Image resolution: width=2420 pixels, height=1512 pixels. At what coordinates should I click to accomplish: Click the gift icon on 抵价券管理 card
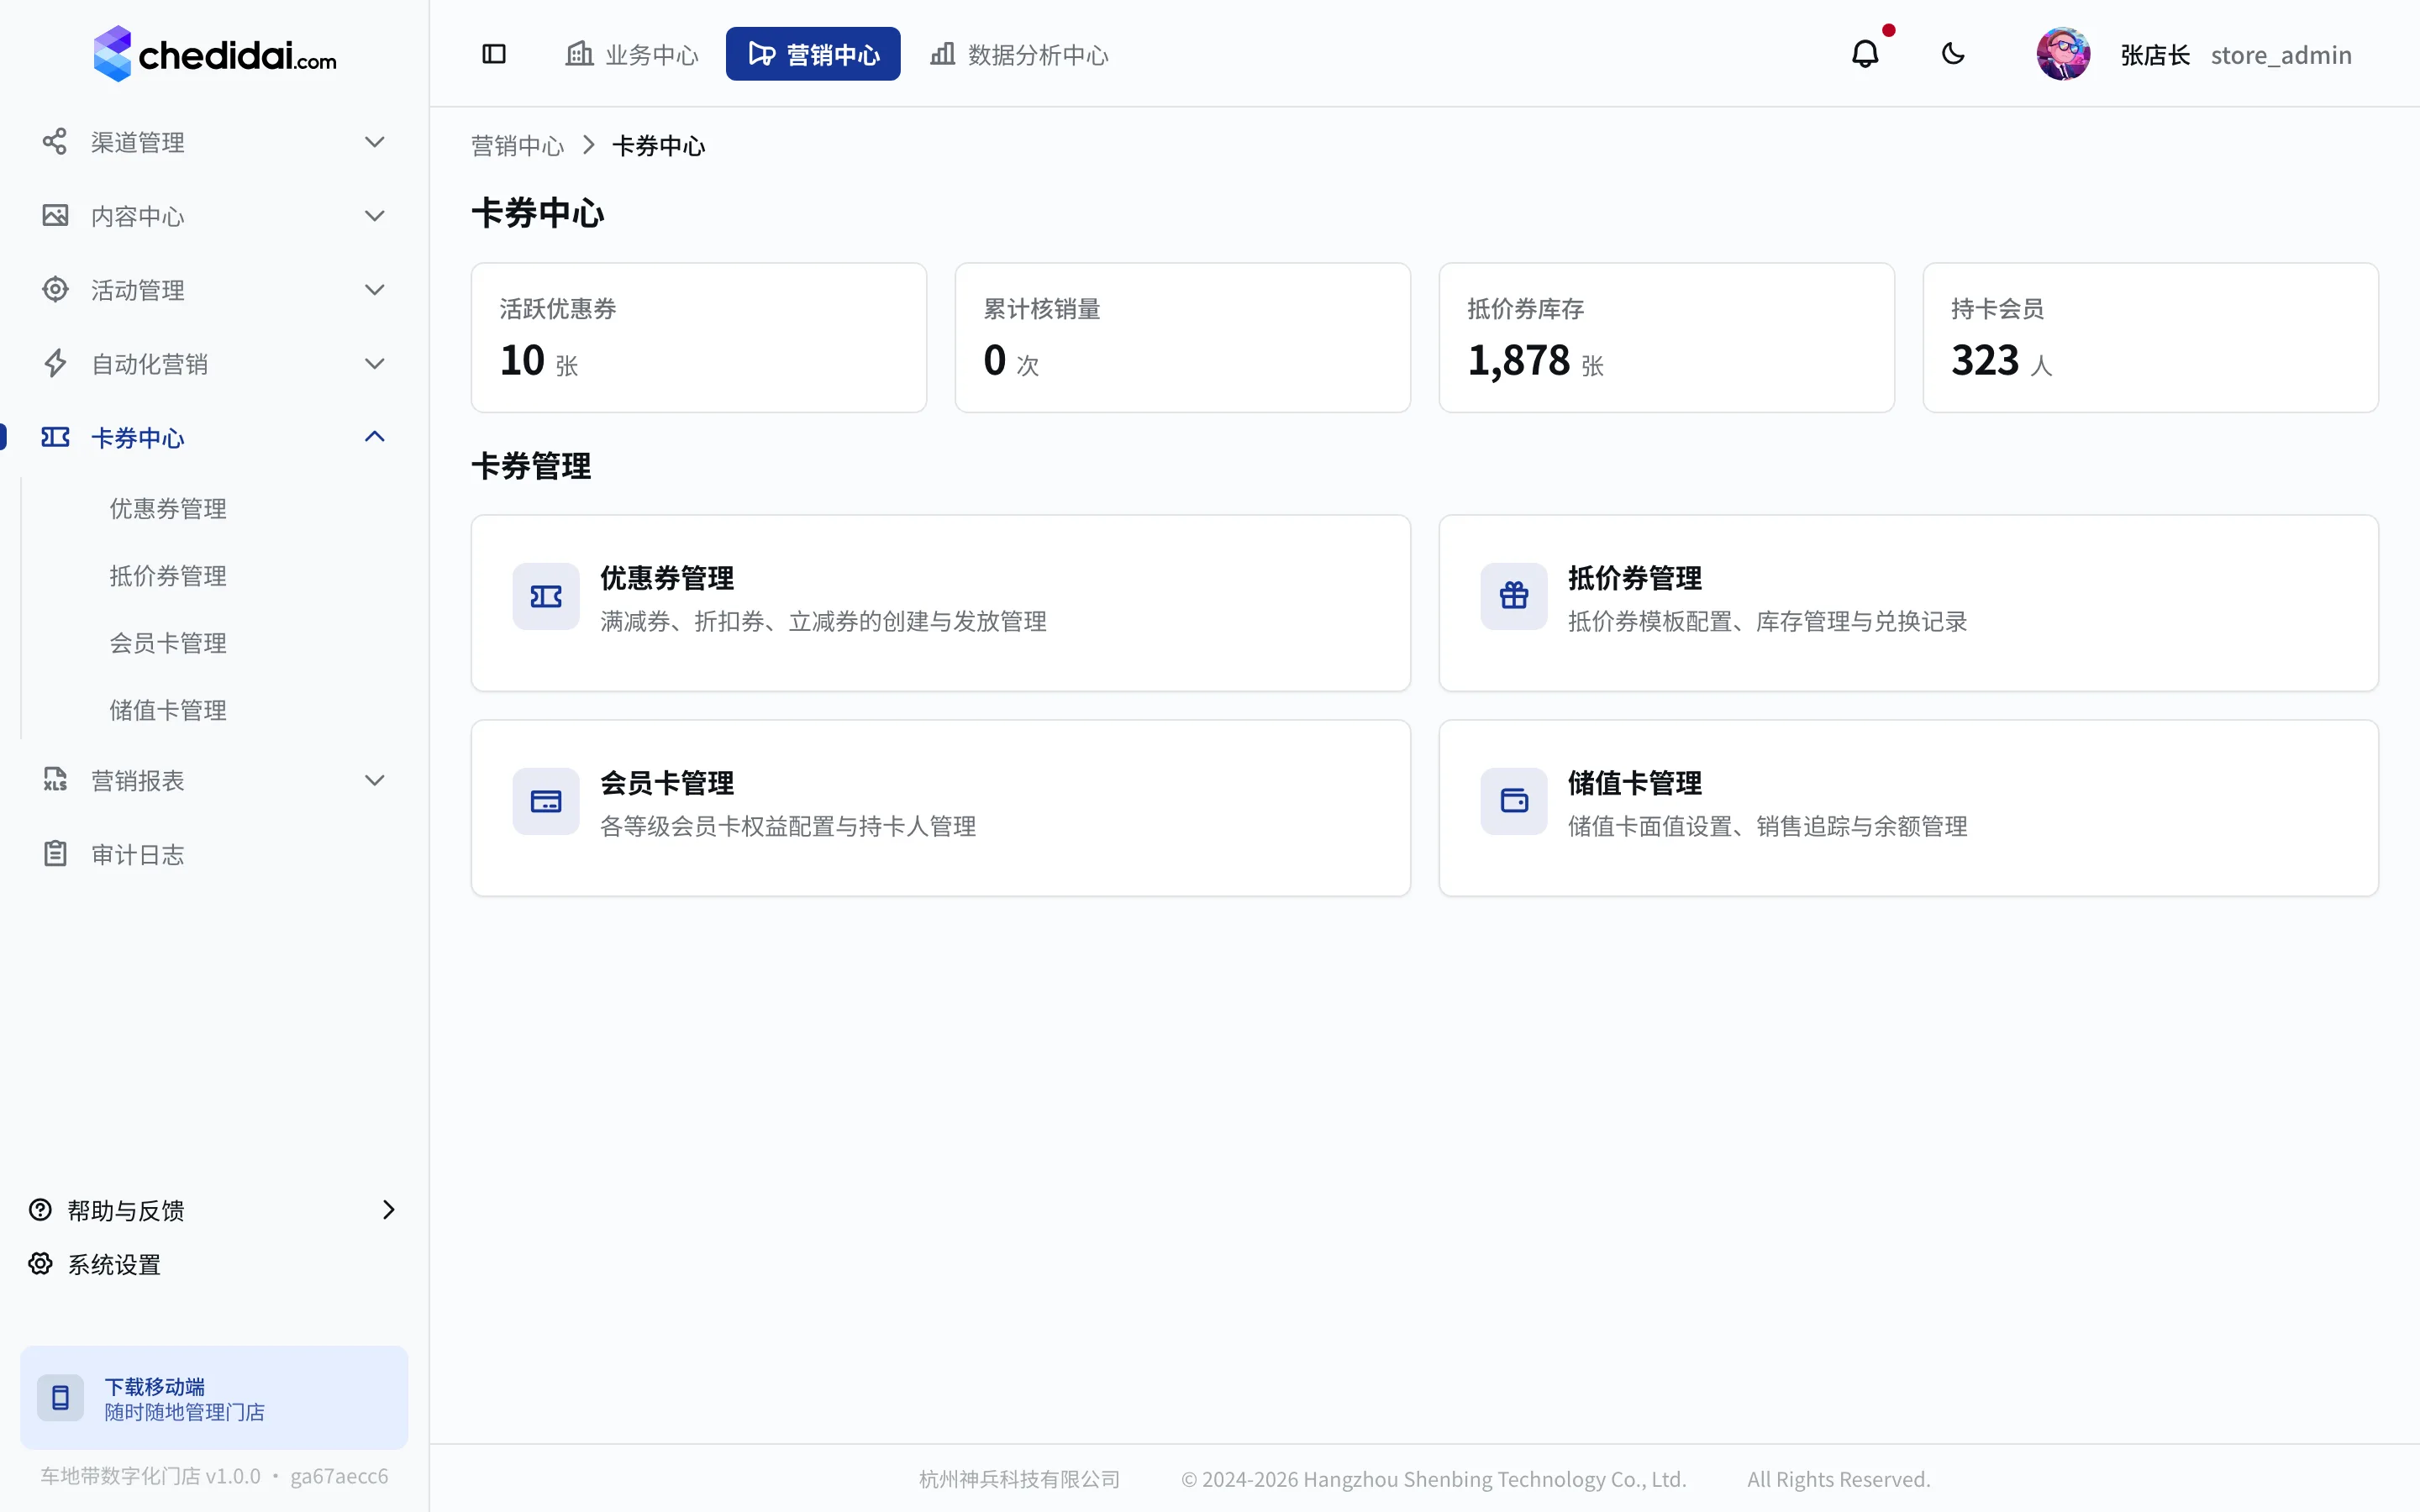coord(1514,597)
